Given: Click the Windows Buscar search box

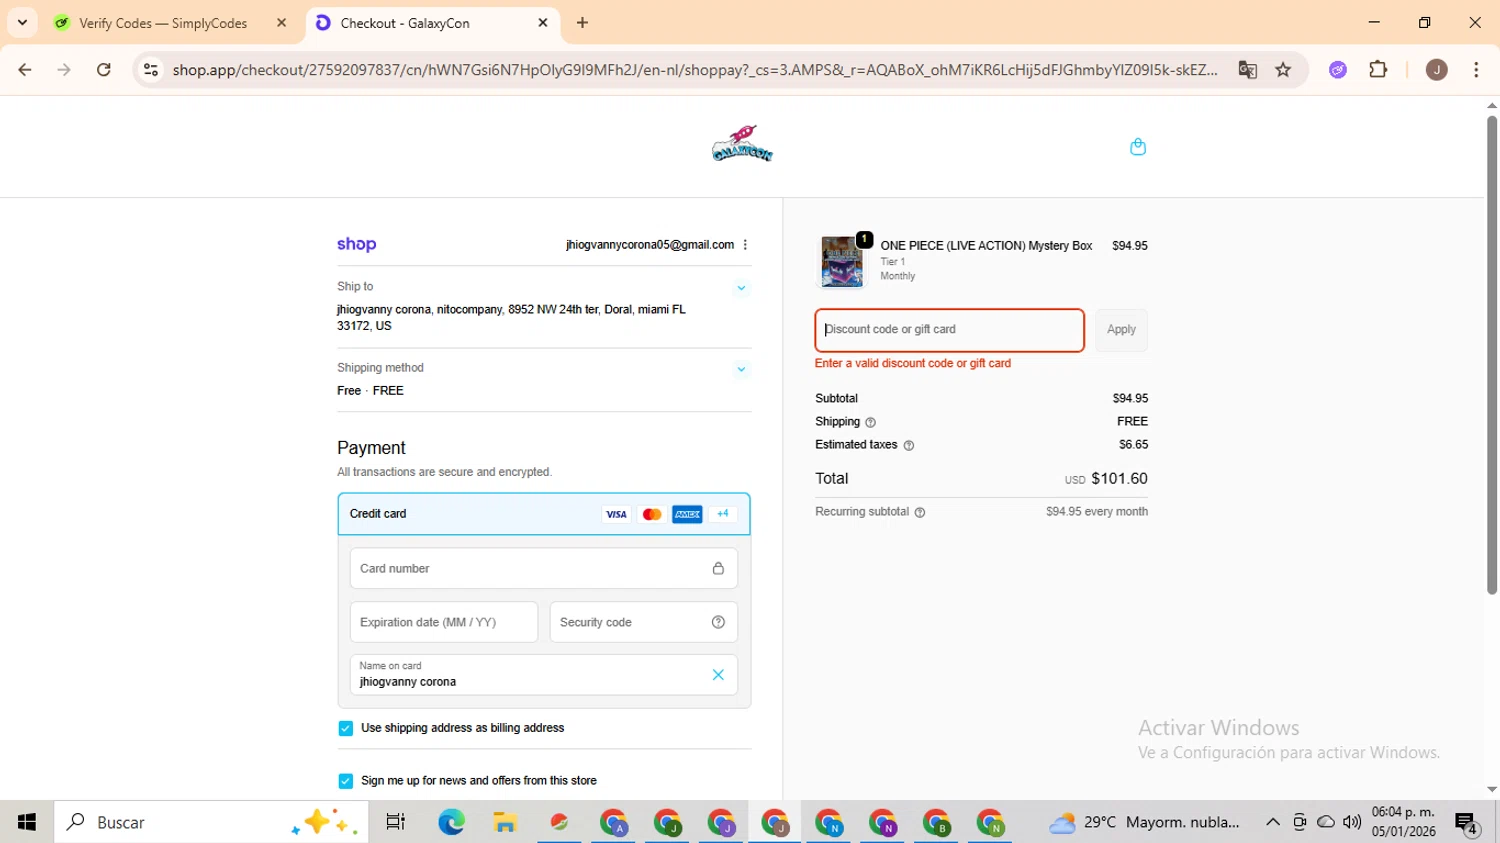Looking at the screenshot, I should pos(211,822).
